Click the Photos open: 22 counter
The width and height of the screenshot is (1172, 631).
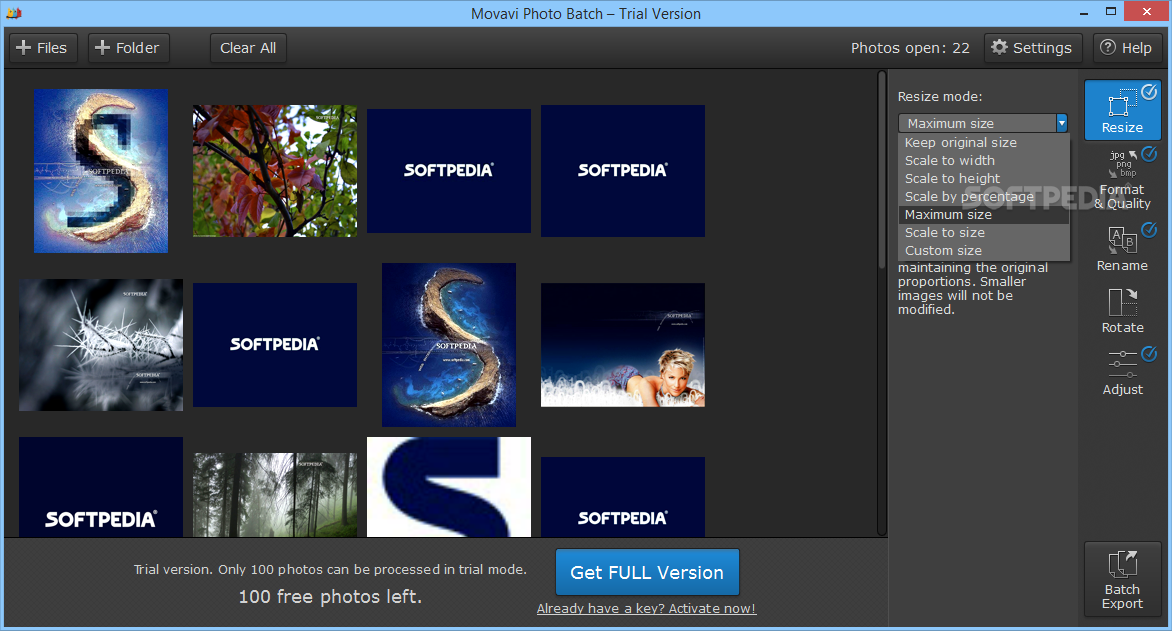click(910, 48)
